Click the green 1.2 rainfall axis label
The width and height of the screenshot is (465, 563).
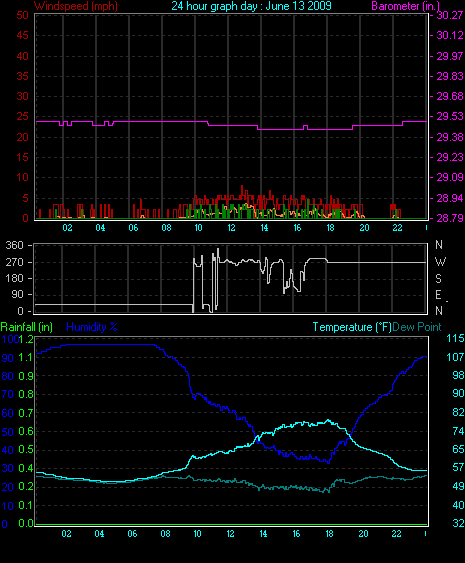coord(26,339)
